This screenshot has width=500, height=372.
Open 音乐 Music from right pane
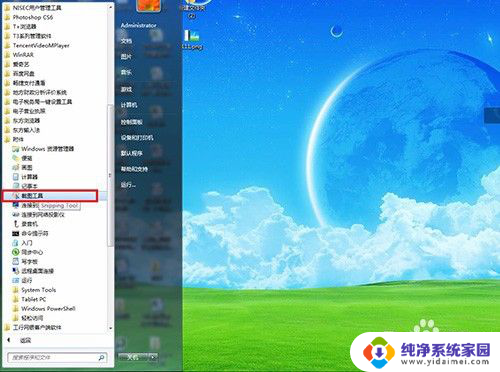click(x=126, y=72)
